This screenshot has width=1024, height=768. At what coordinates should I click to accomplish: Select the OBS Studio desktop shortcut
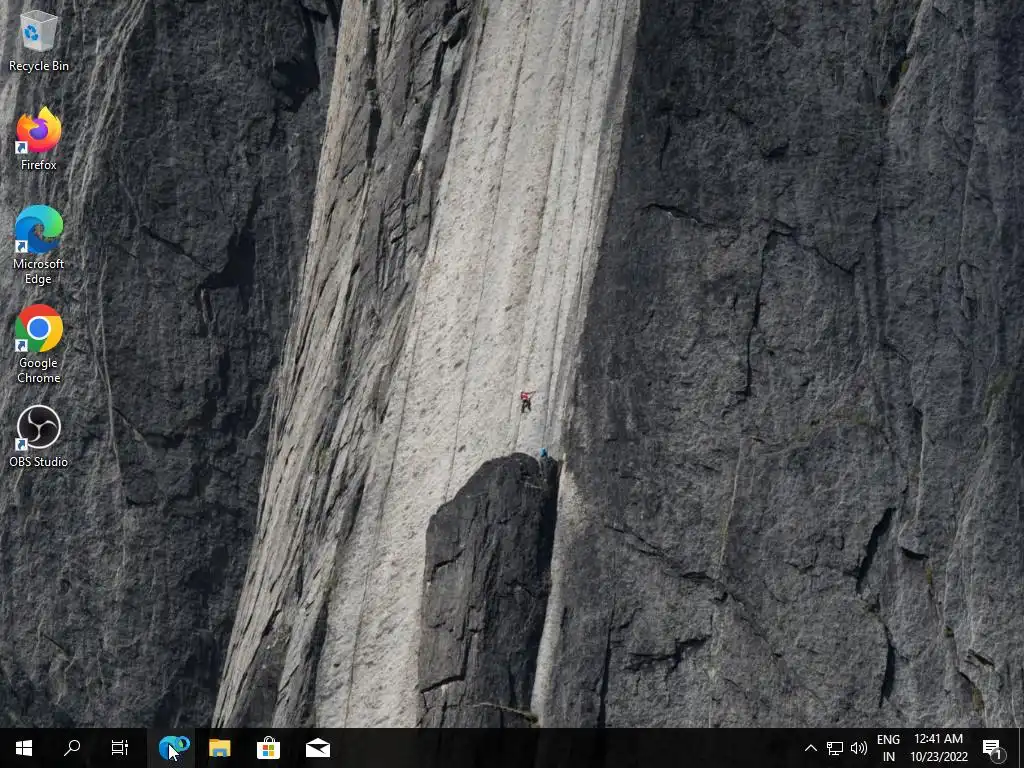(x=39, y=436)
